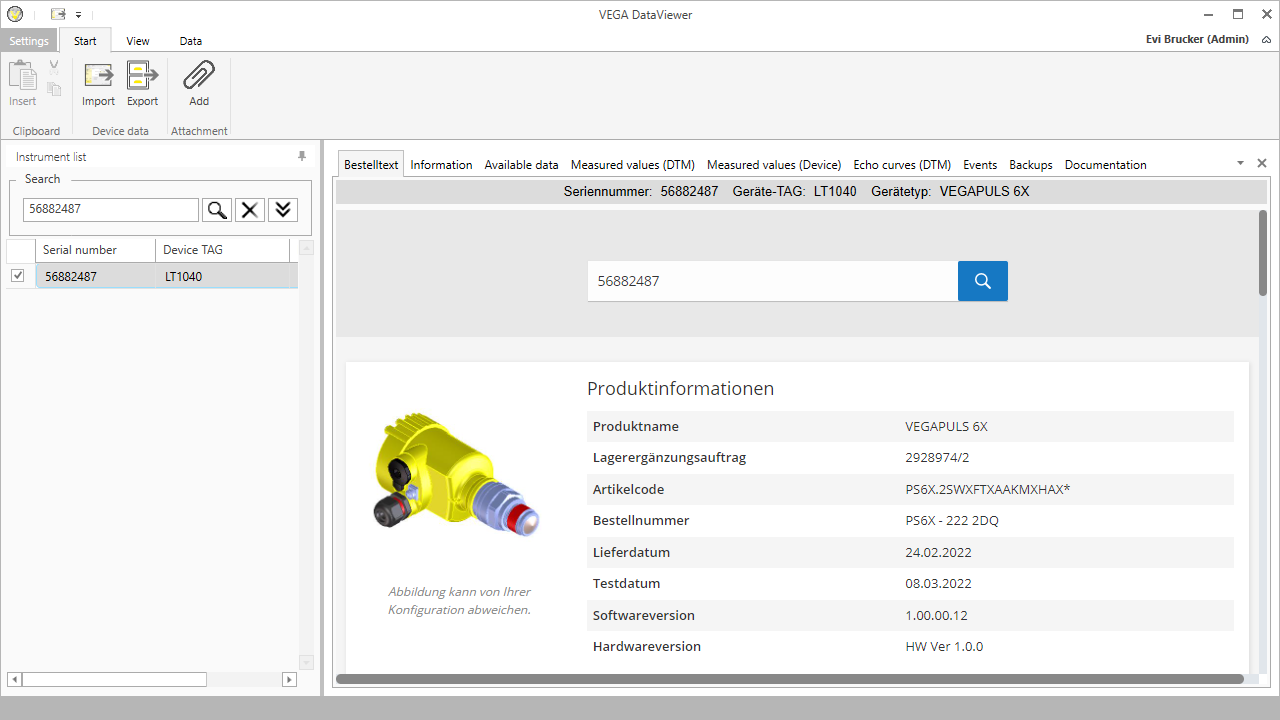
Task: Open the Settings button in ribbon
Action: (x=29, y=41)
